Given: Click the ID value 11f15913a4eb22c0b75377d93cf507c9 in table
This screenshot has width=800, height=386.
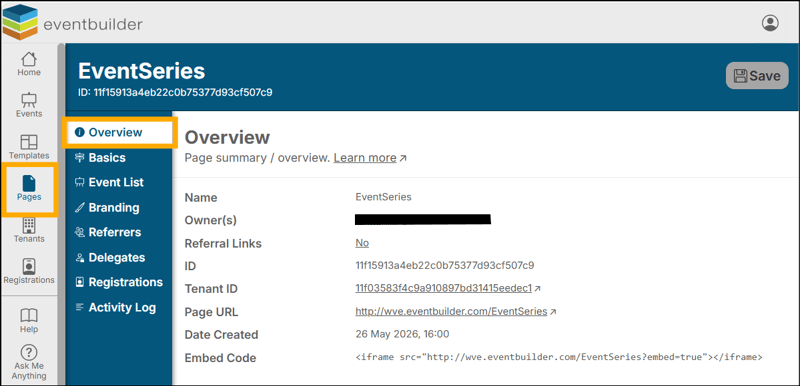Looking at the screenshot, I should [444, 266].
